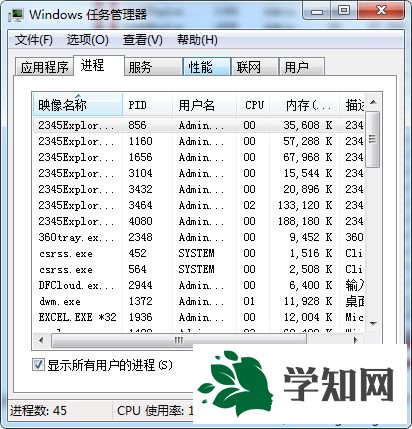Sort by 映像名称 column header
Screen dimensions: 412x429
(78, 105)
